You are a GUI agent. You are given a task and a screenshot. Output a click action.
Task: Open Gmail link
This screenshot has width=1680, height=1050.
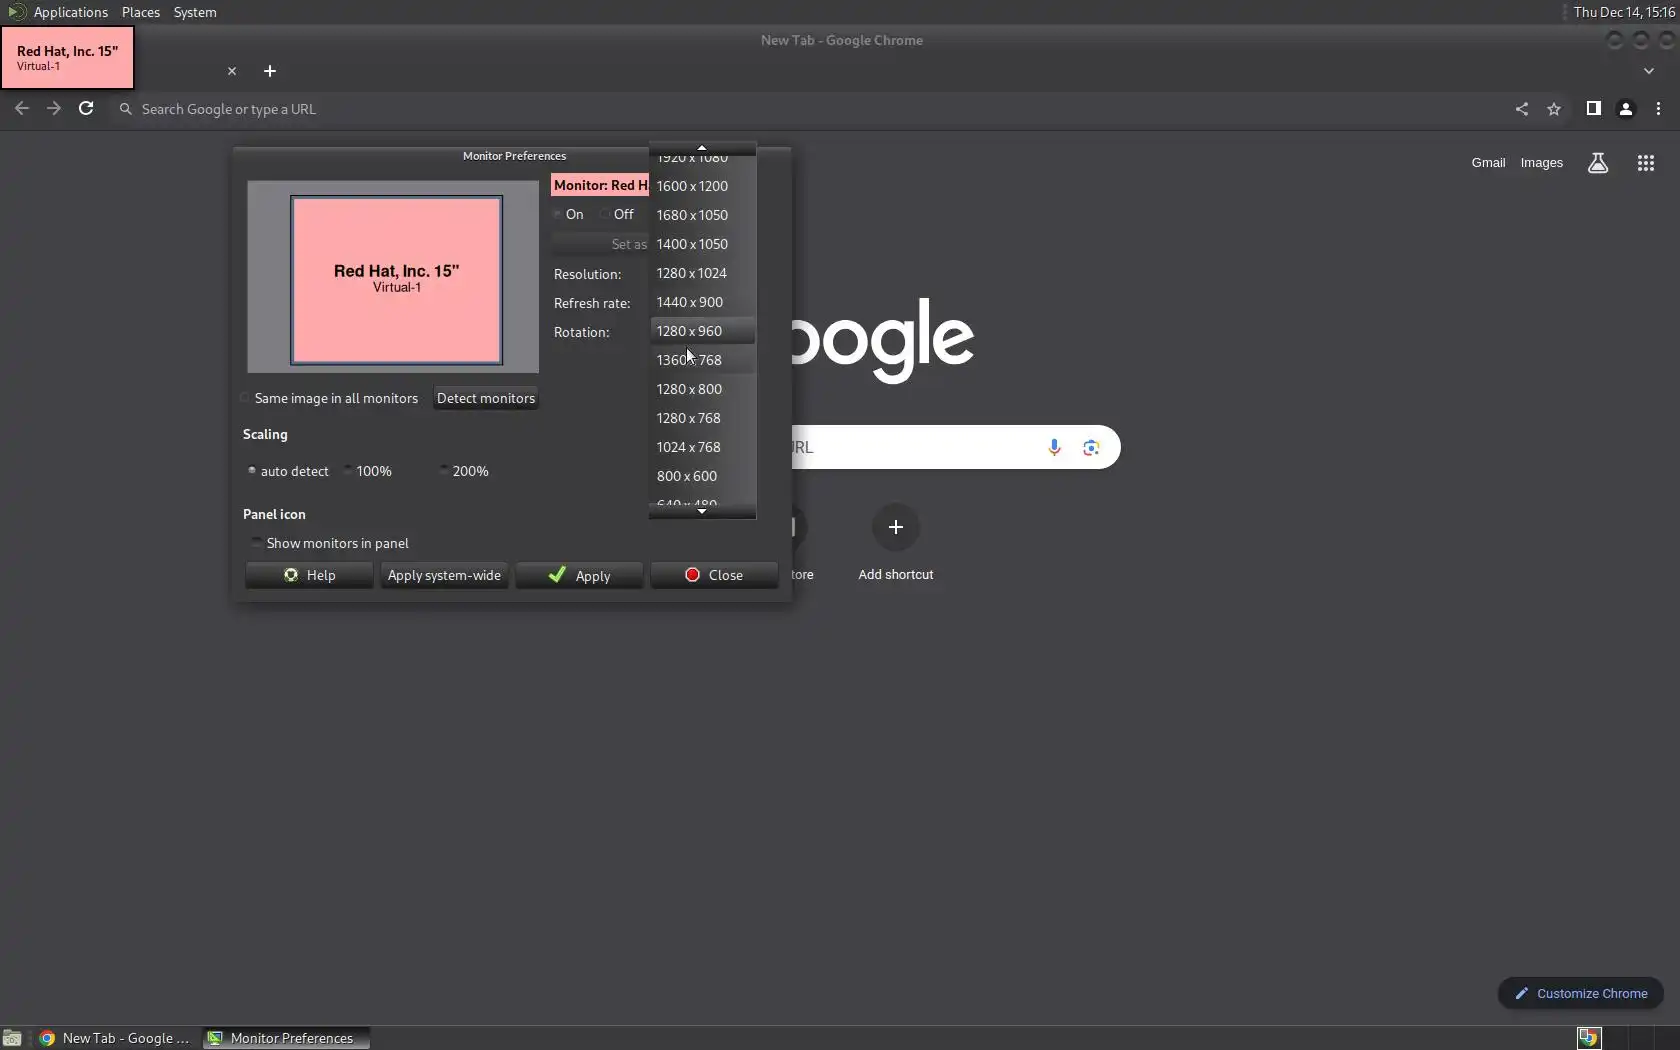[x=1488, y=163]
